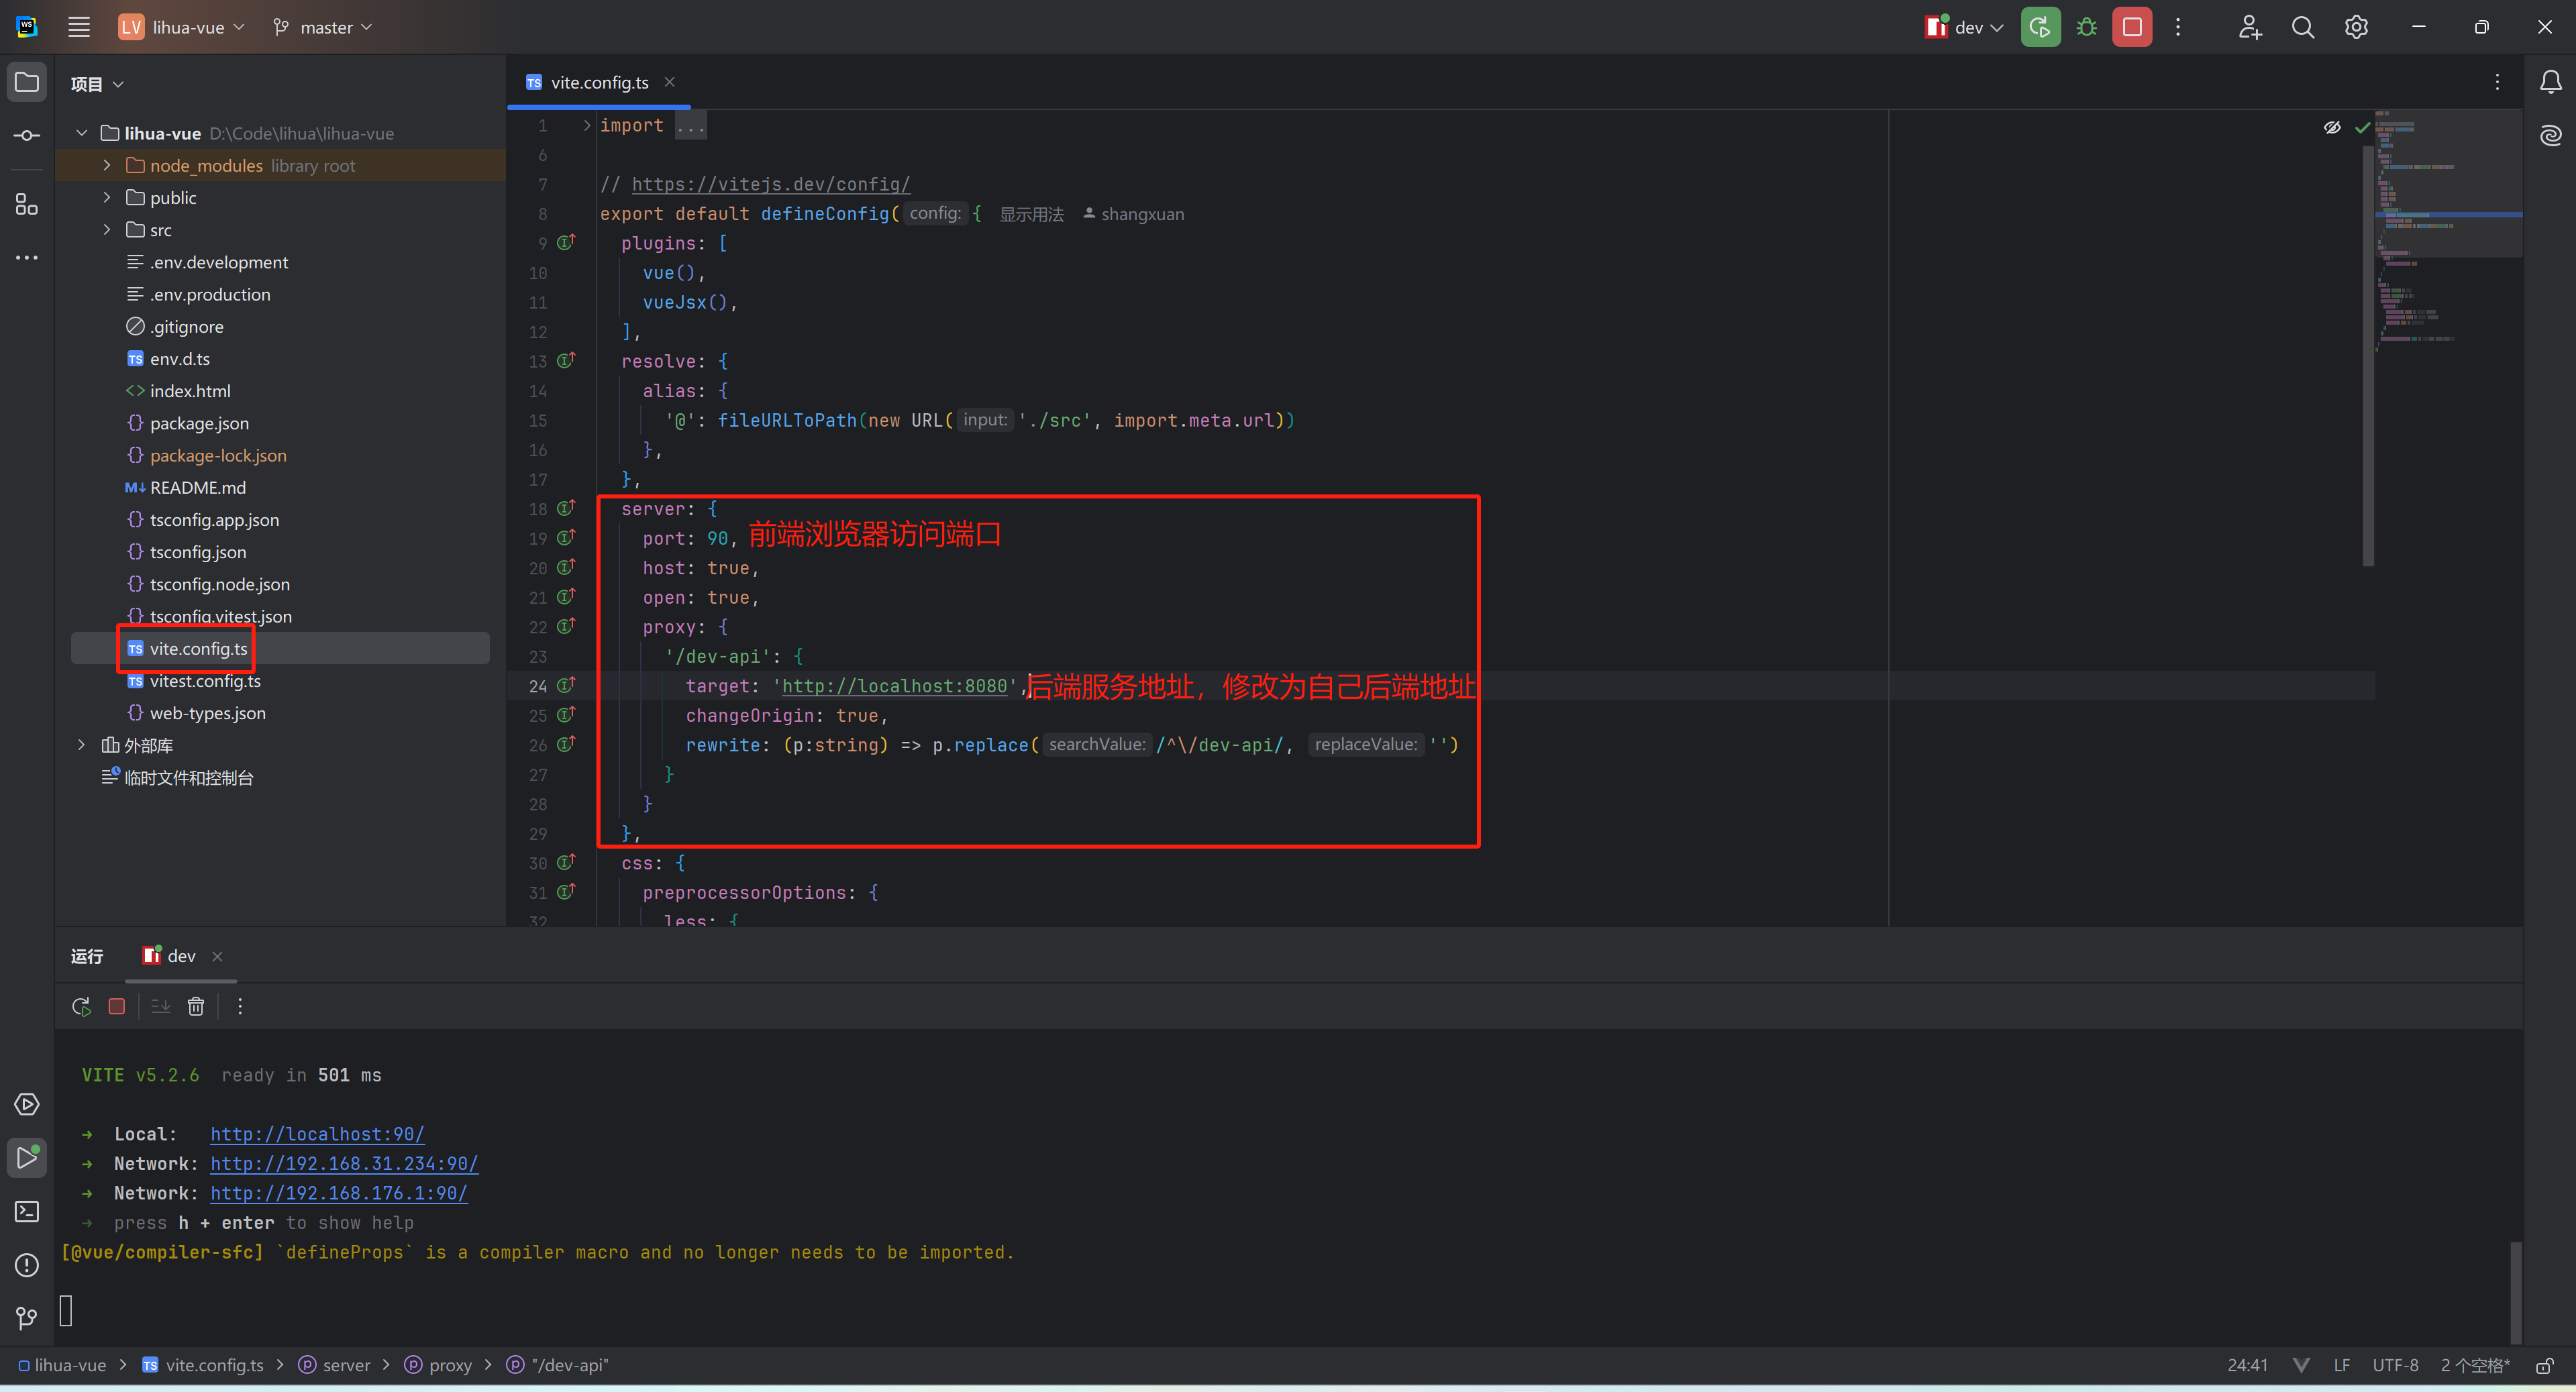Open the Commit tool window icon

point(27,135)
